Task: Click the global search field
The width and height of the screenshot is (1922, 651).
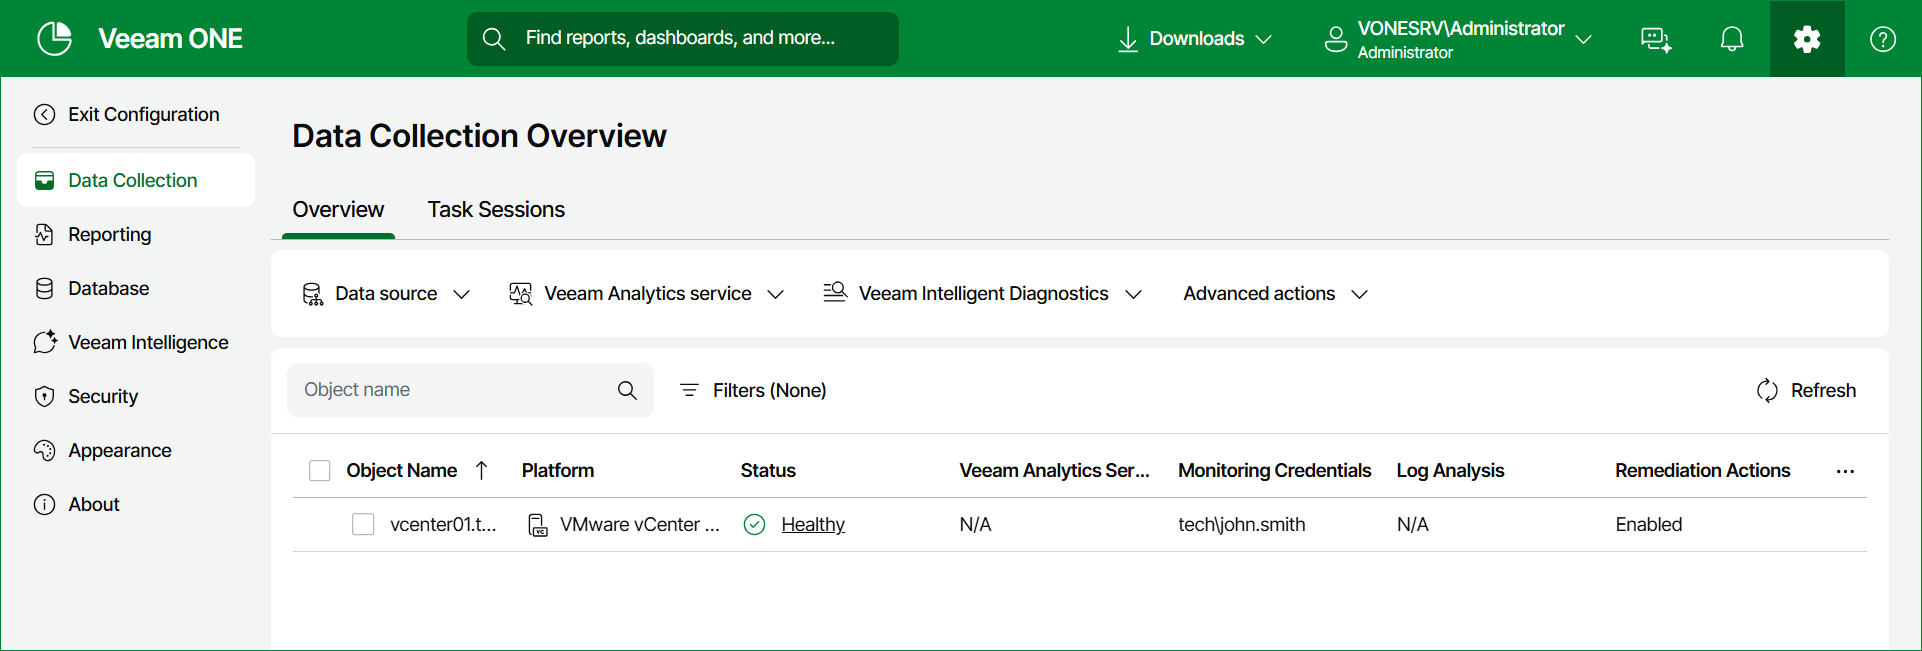Action: [x=683, y=39]
